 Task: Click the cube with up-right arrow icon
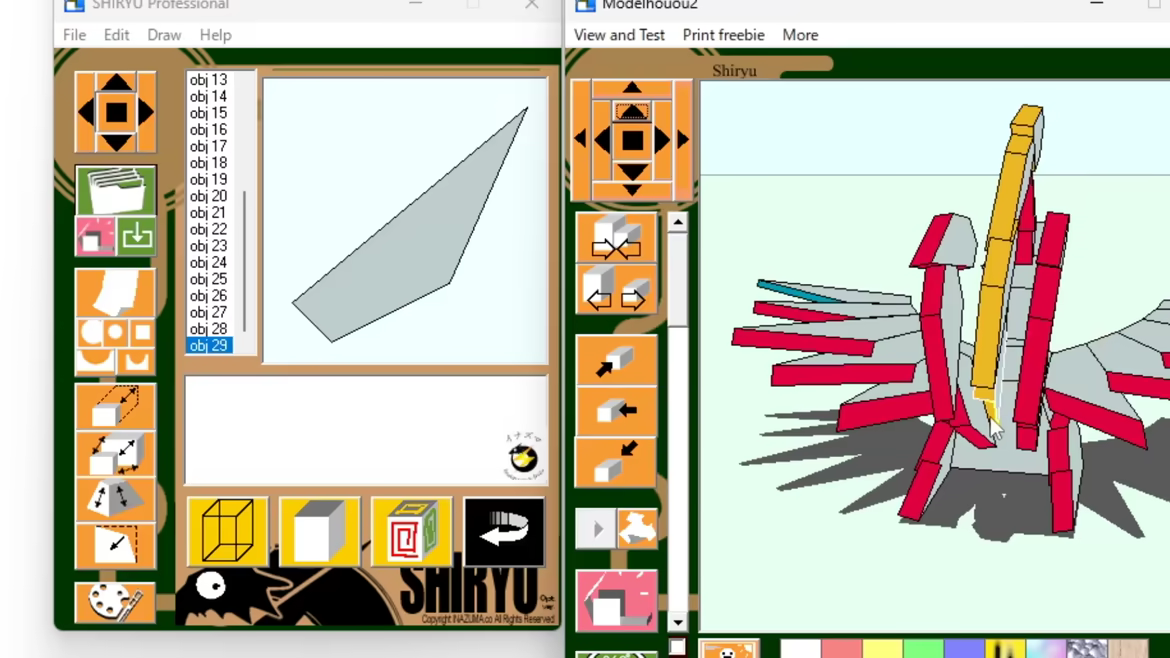coord(616,361)
